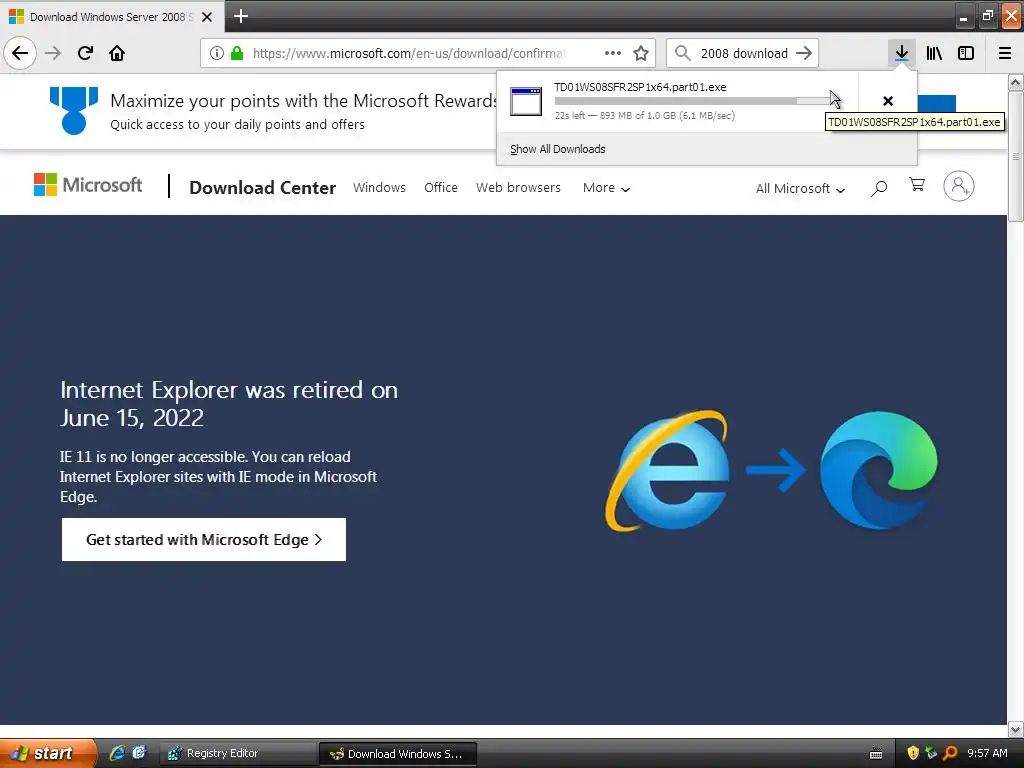
Task: Click the download progress bar
Action: [x=693, y=101]
